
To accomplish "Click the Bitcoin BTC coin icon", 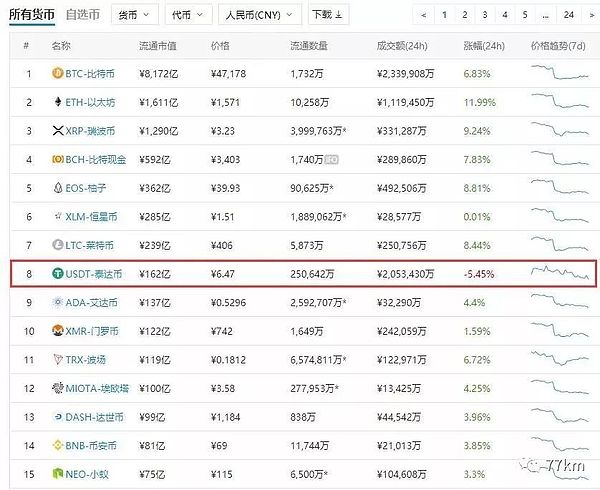I will [57, 74].
